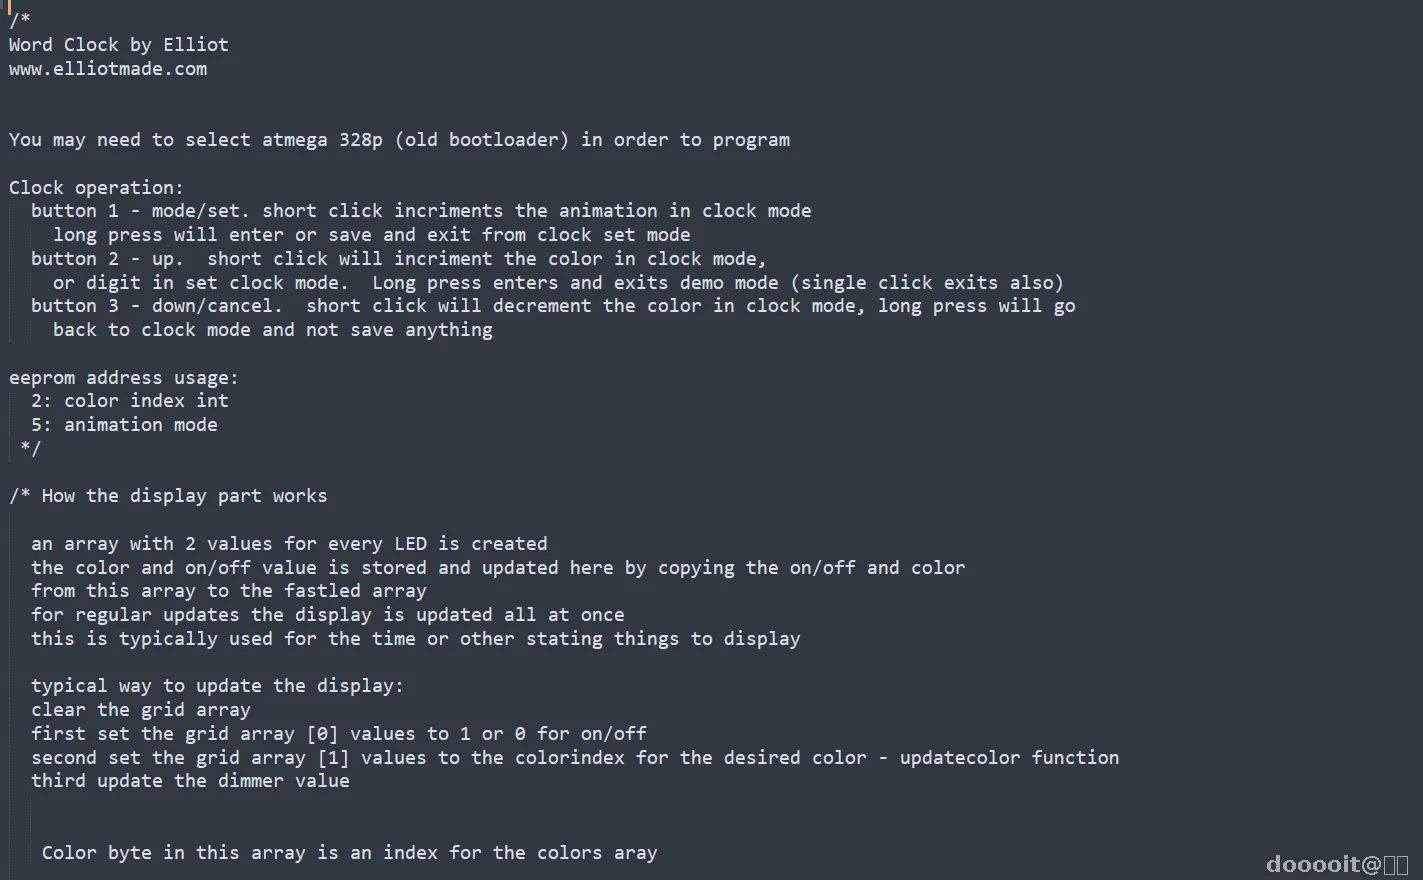
Task: Click the closing '*/' comment marker
Action: pyautogui.click(x=31, y=449)
